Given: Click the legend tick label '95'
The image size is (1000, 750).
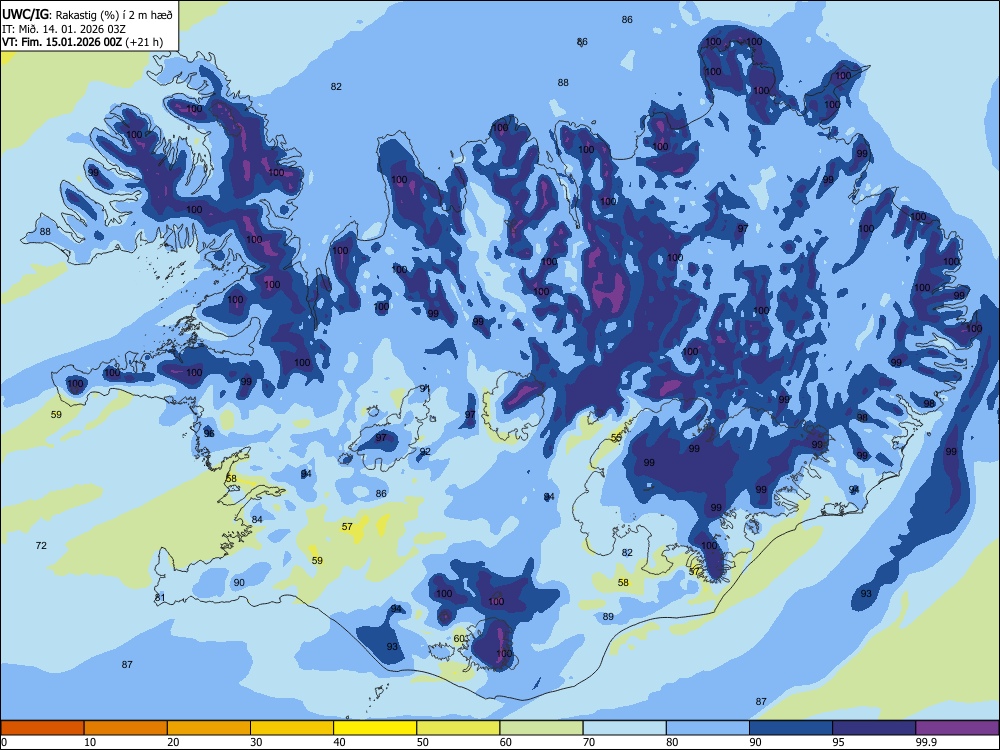Looking at the screenshot, I should click(839, 742).
